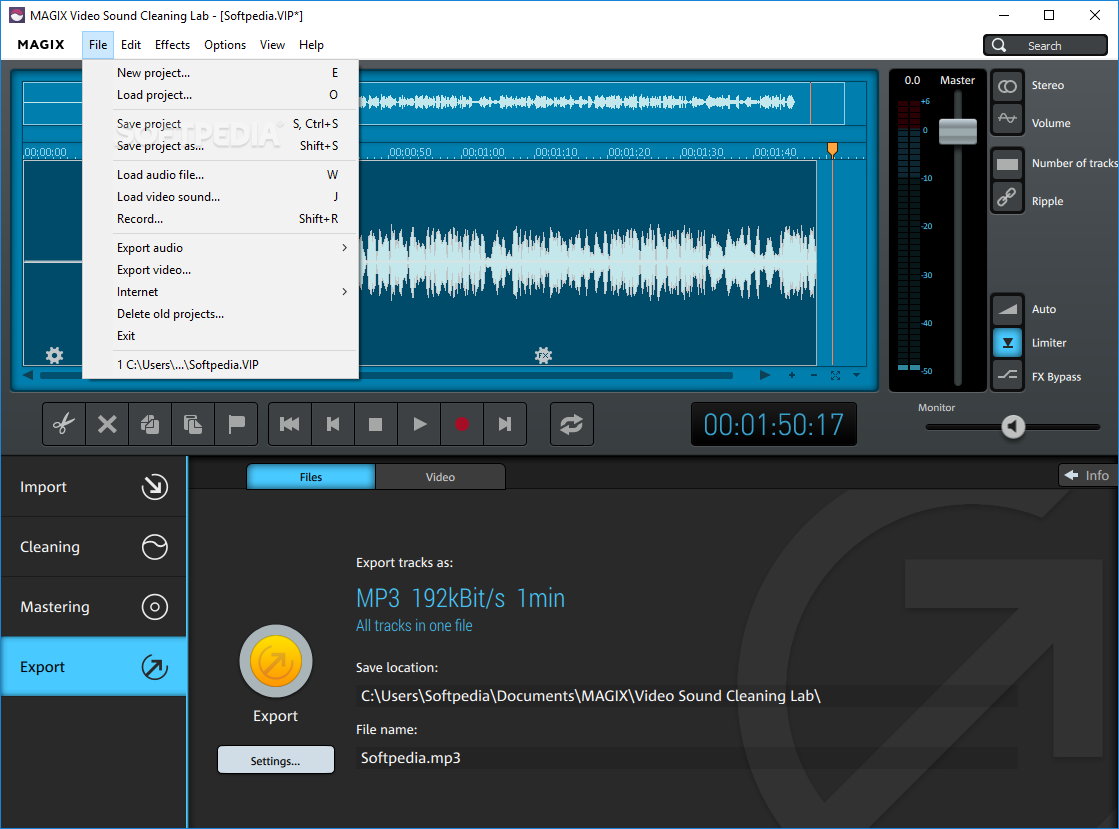This screenshot has width=1119, height=829.
Task: Switch to the Video tab
Action: point(440,477)
